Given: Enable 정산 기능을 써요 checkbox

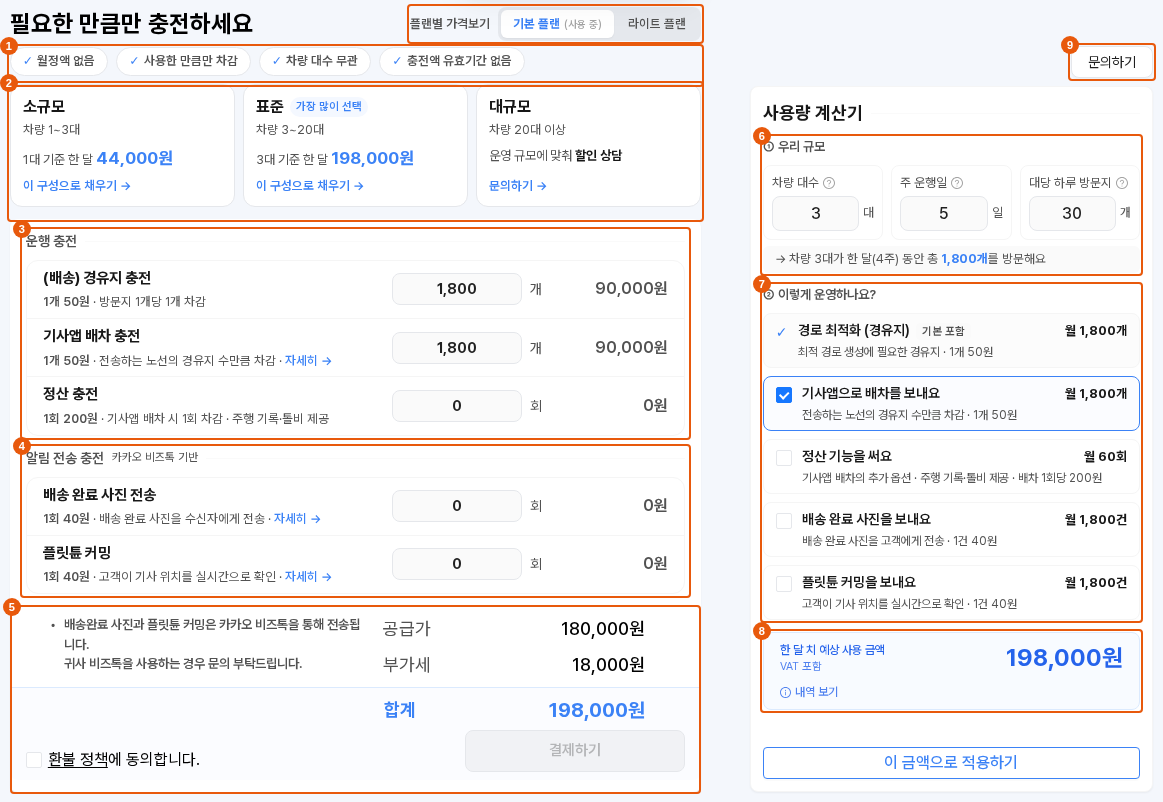Looking at the screenshot, I should (784, 458).
